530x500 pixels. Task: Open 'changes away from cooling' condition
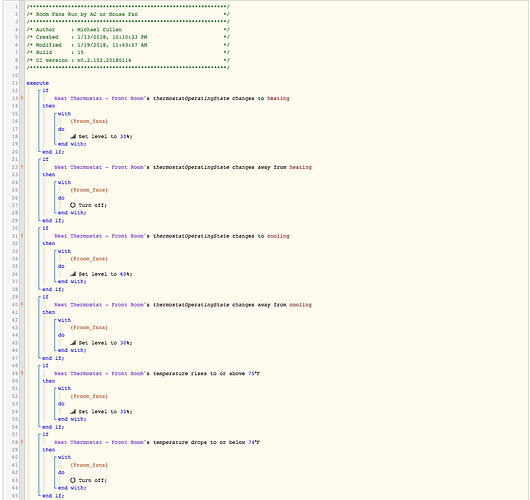tap(183, 305)
